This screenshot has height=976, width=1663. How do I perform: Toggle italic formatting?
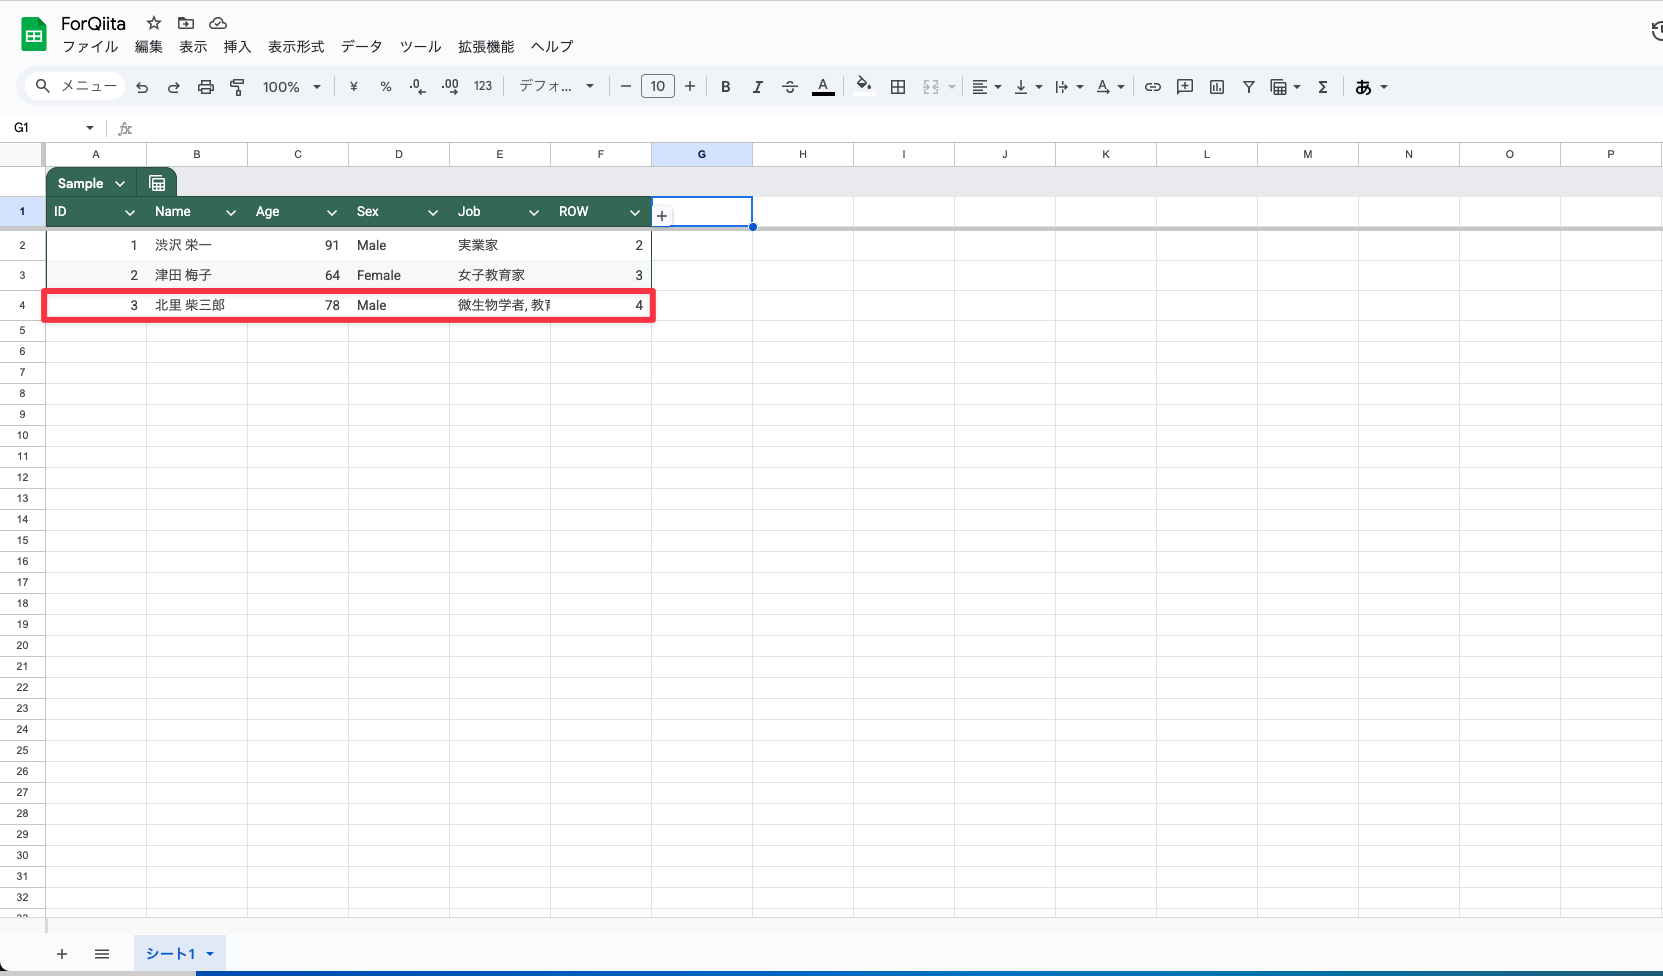pos(758,87)
